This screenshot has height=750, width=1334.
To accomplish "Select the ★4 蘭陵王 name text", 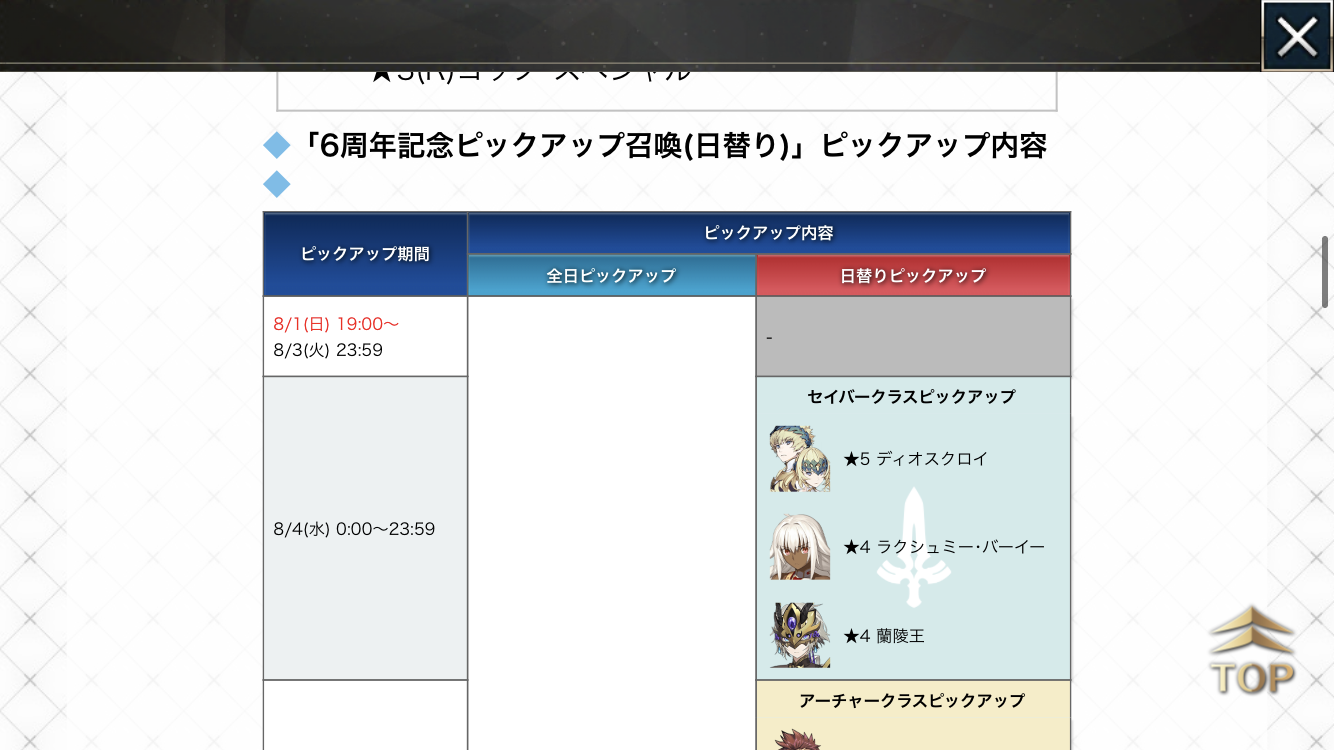I will click(x=884, y=635).
